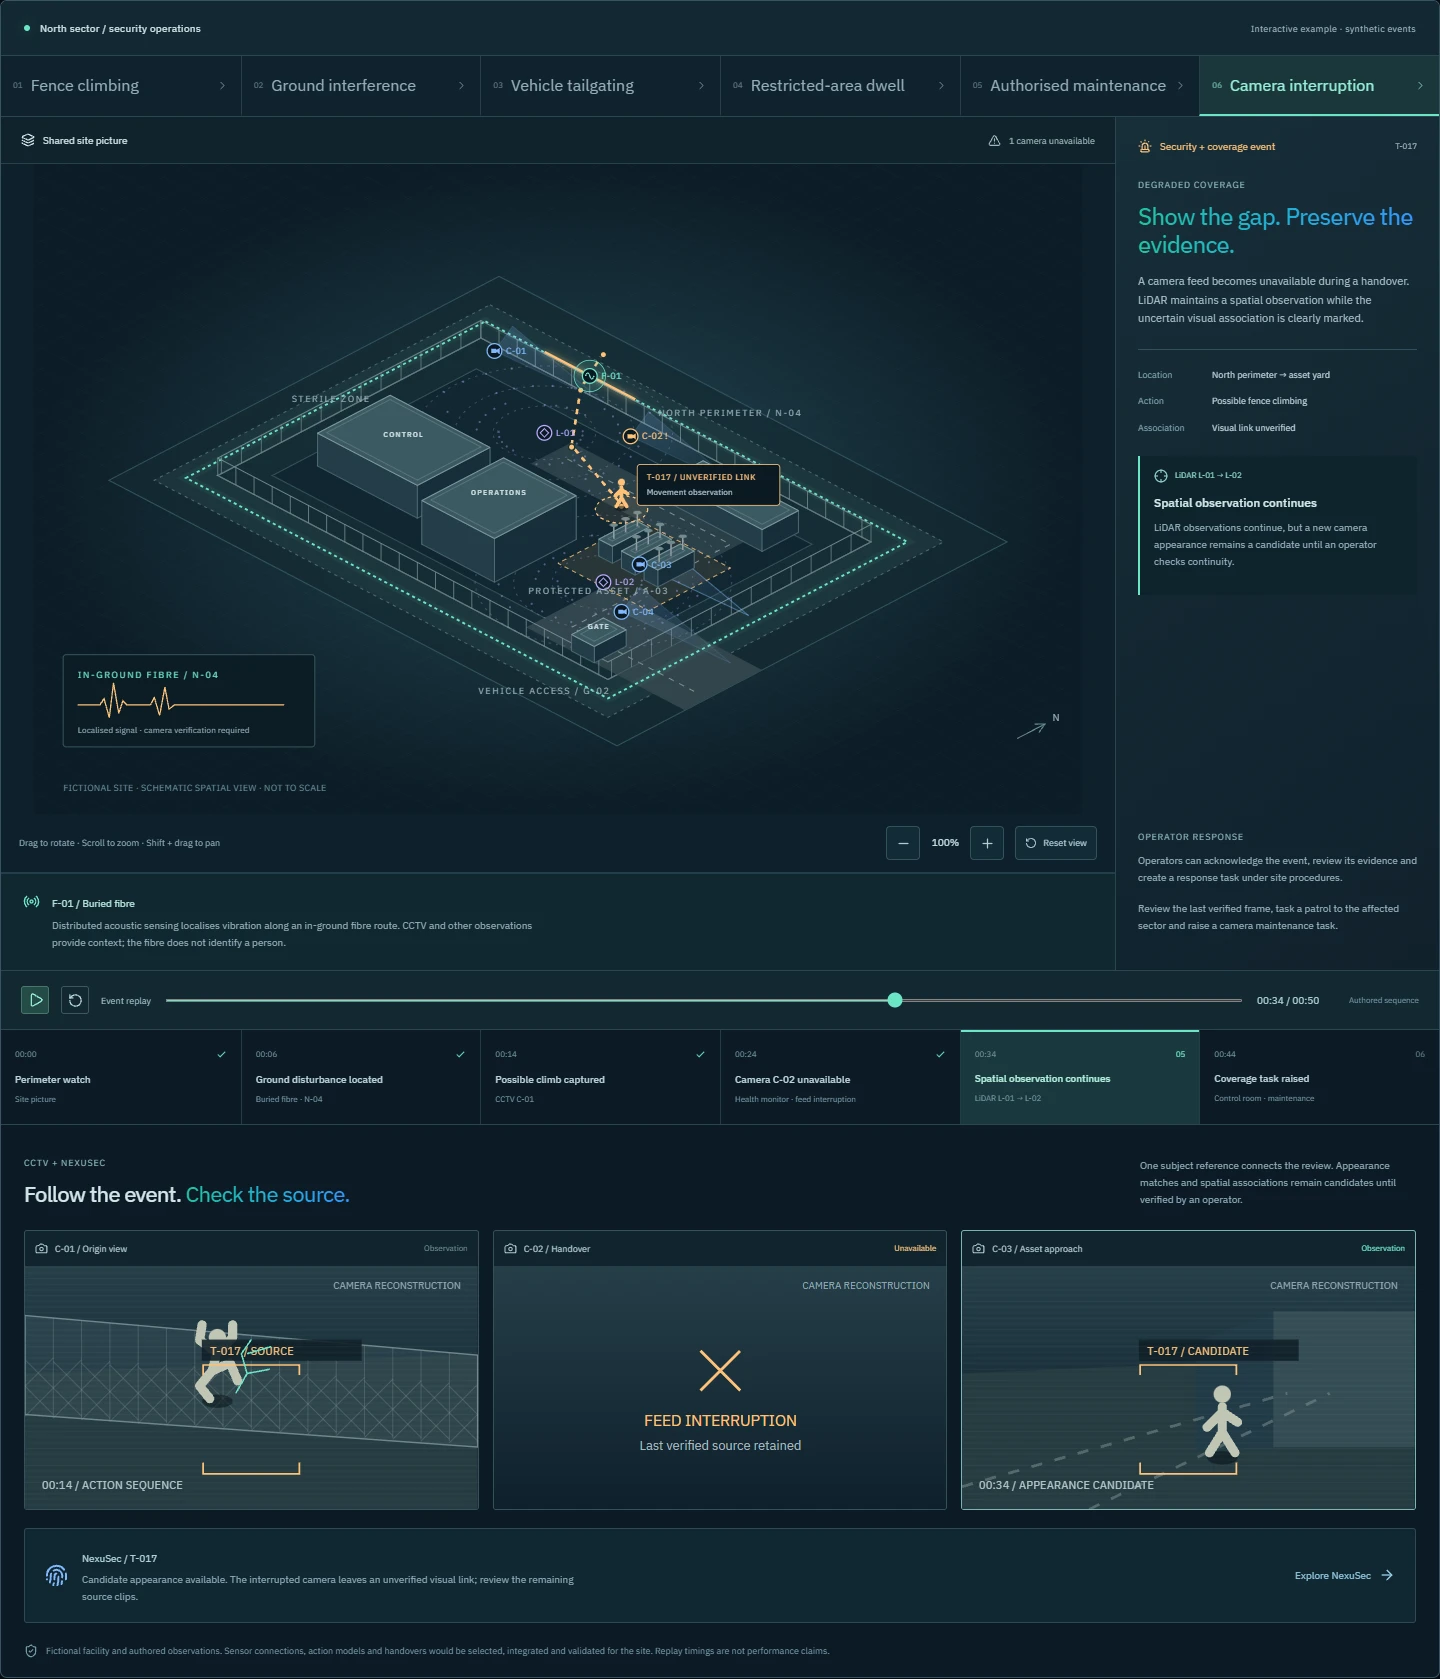Open the C-03 Asset approach camera thumbnail
Image resolution: width=1440 pixels, height=1679 pixels.
1188,1370
